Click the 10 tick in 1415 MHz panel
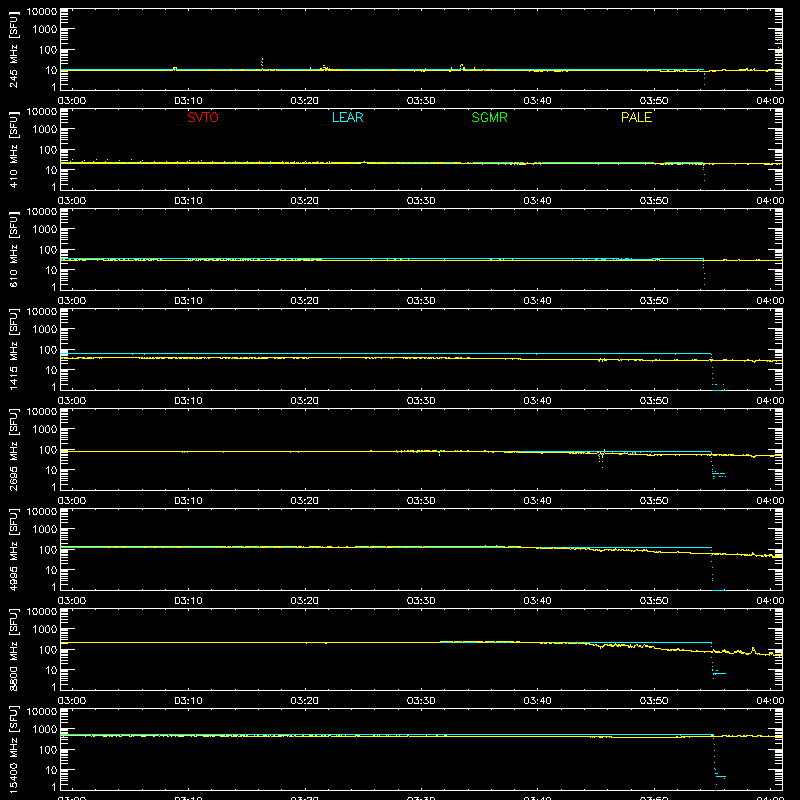800x800 pixels. tap(51, 370)
